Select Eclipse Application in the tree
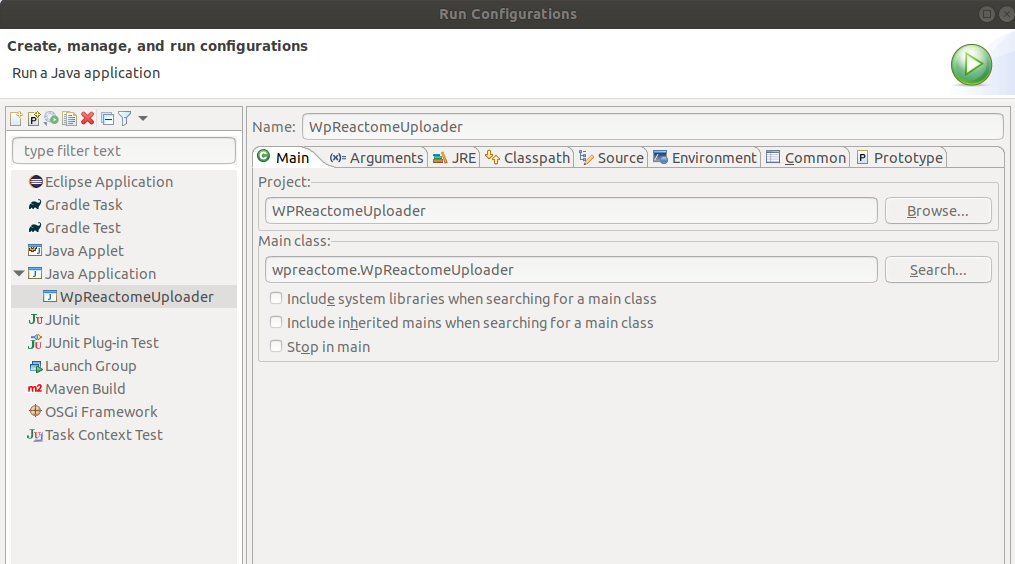The image size is (1015, 564). 109,182
